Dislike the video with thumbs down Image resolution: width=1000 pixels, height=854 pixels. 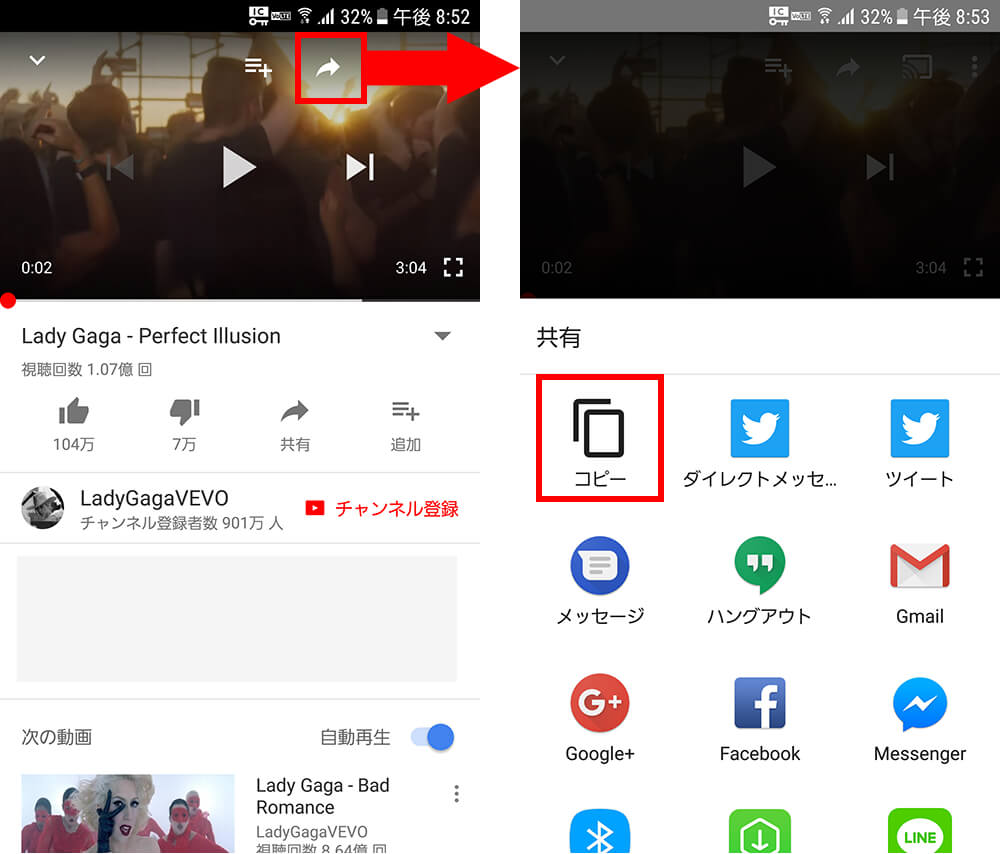pos(185,411)
